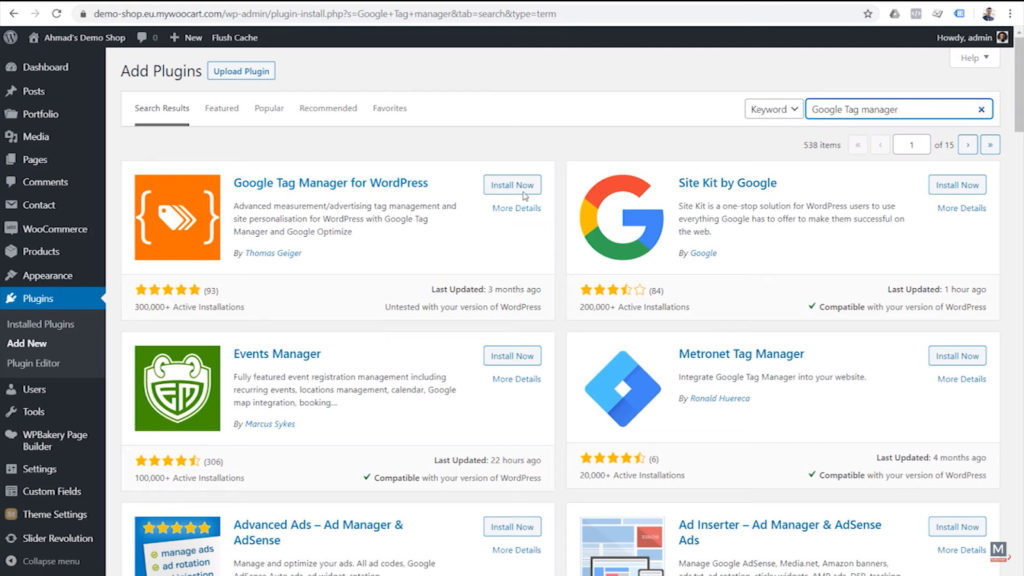
Task: Install Site Kit by Google
Action: coord(956,184)
